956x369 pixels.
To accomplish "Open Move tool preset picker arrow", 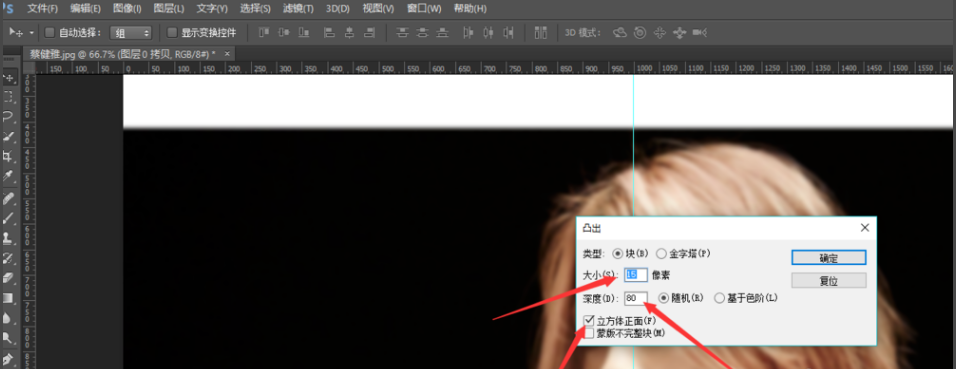I will point(32,32).
